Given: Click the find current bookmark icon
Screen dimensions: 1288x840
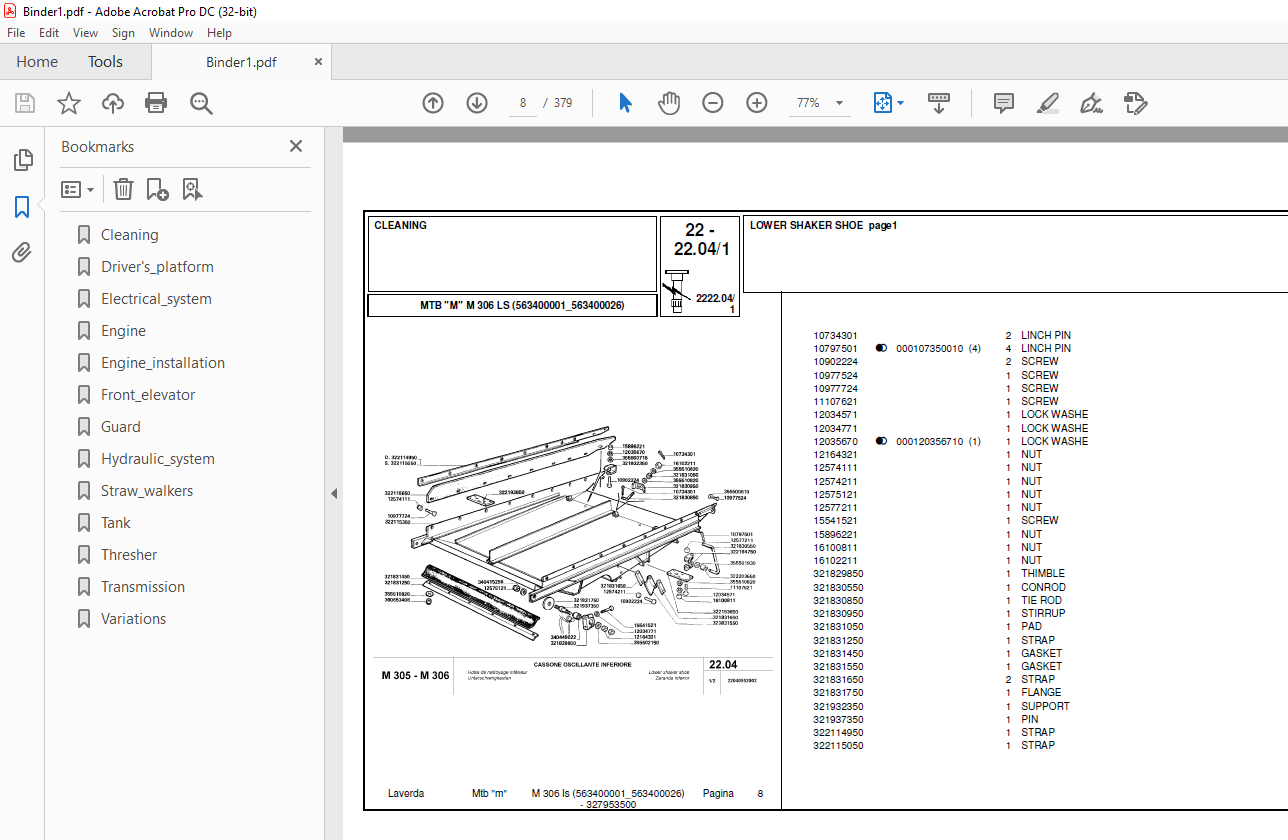Looking at the screenshot, I should pos(193,189).
